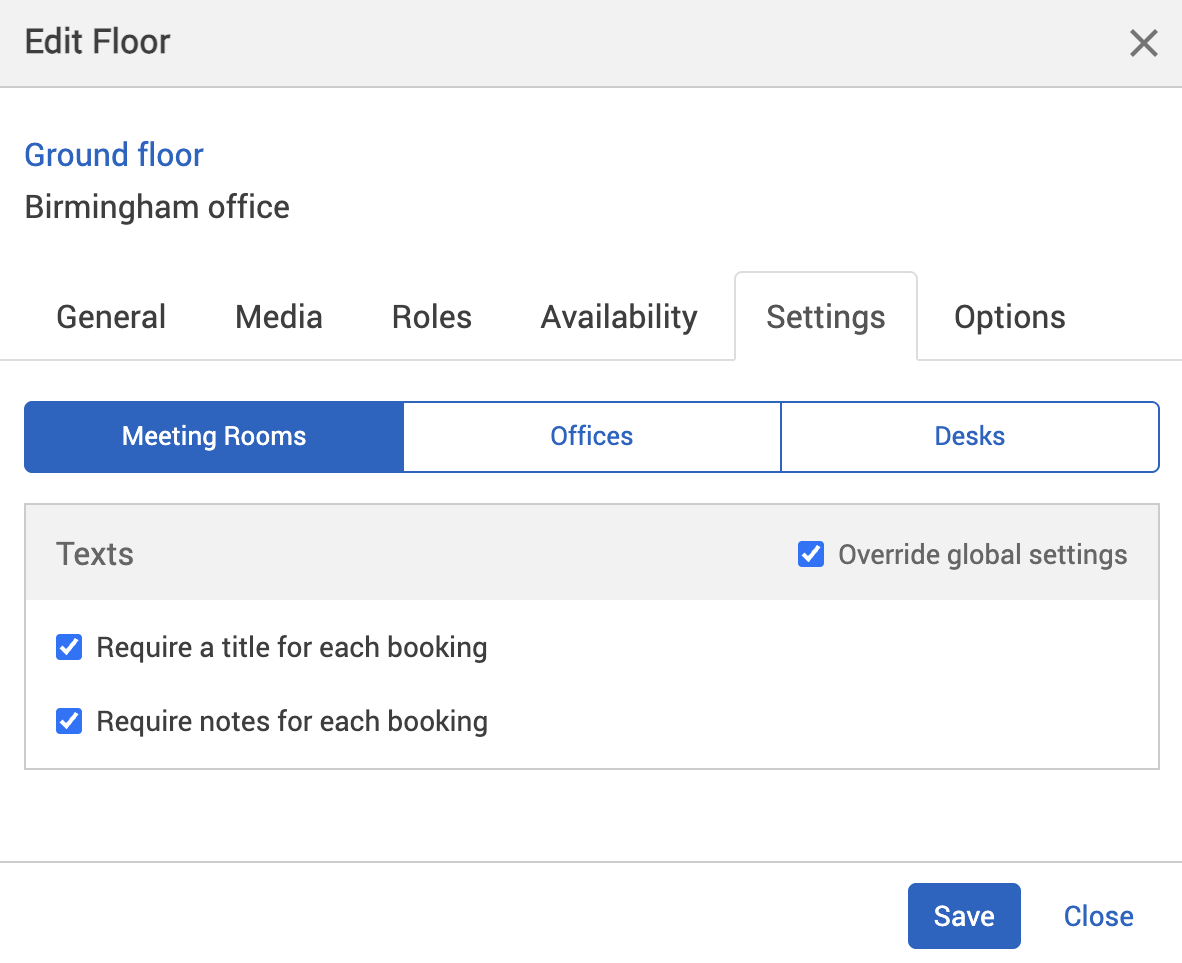Click the Texts section header
1182x963 pixels.
coord(94,553)
